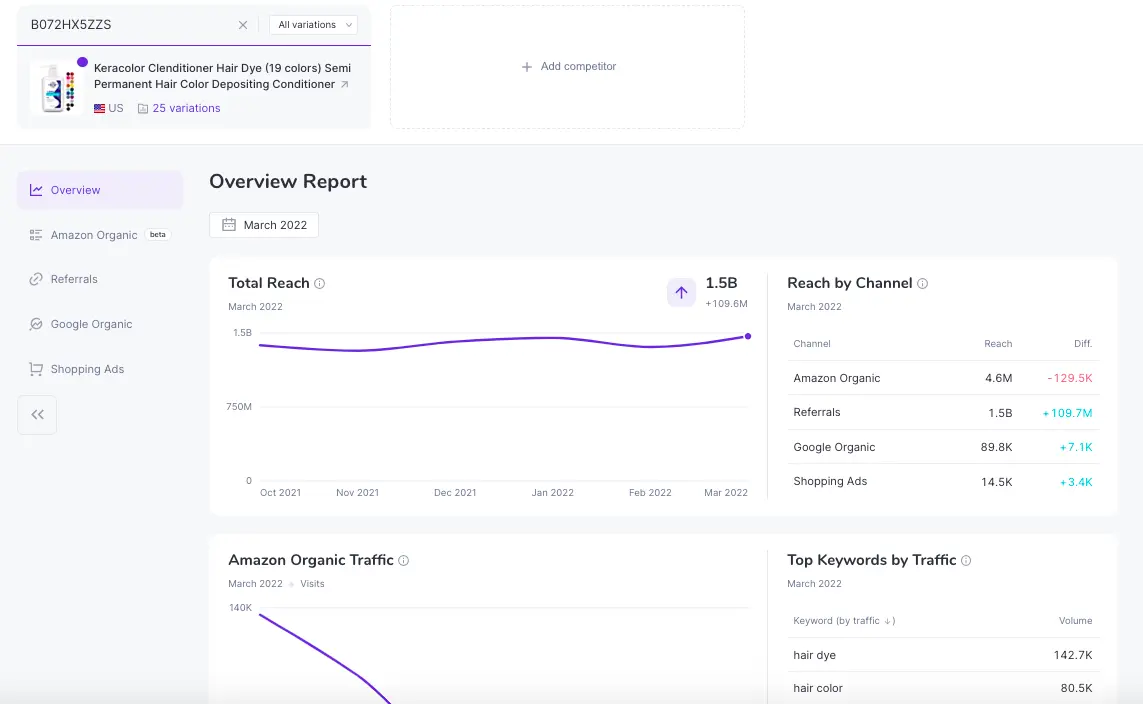
Task: Clear the ASIN search field with X icon
Action: coord(243,25)
